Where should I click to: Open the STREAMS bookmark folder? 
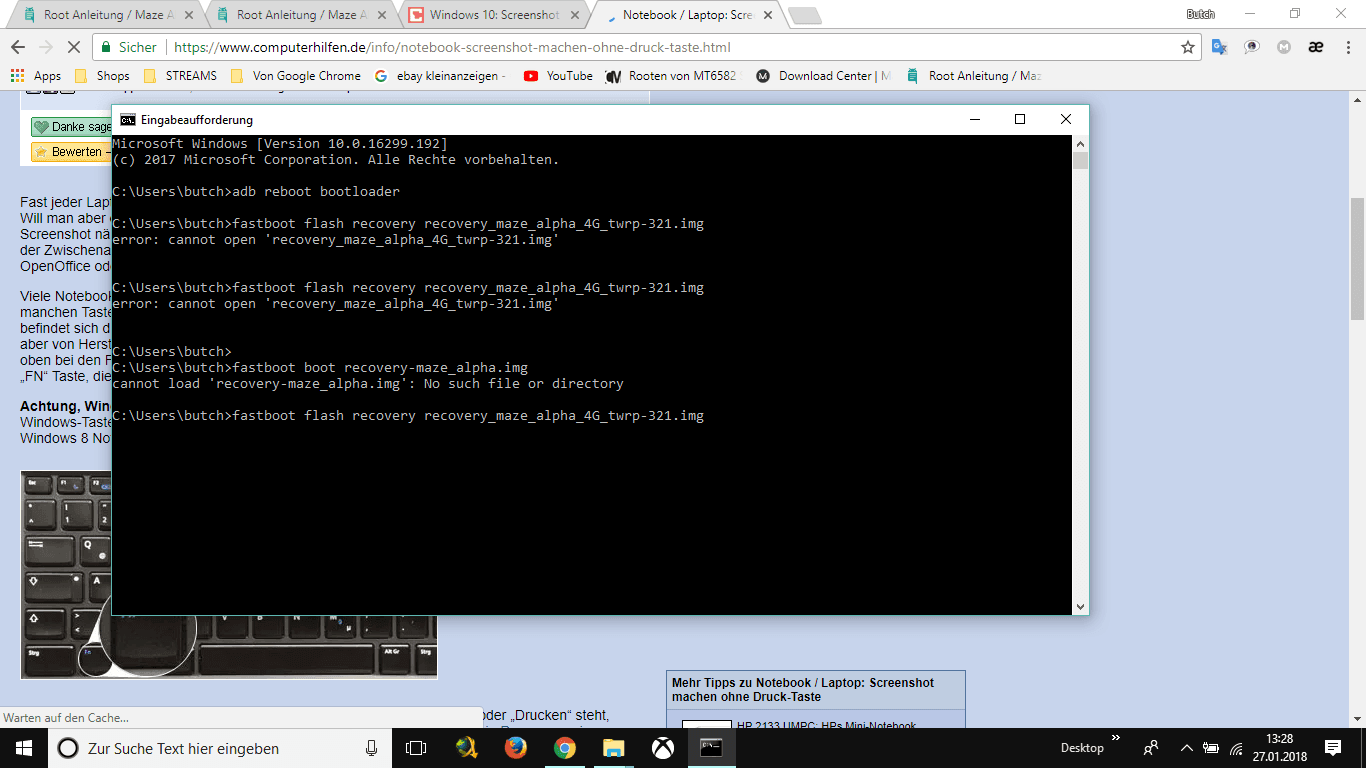180,76
